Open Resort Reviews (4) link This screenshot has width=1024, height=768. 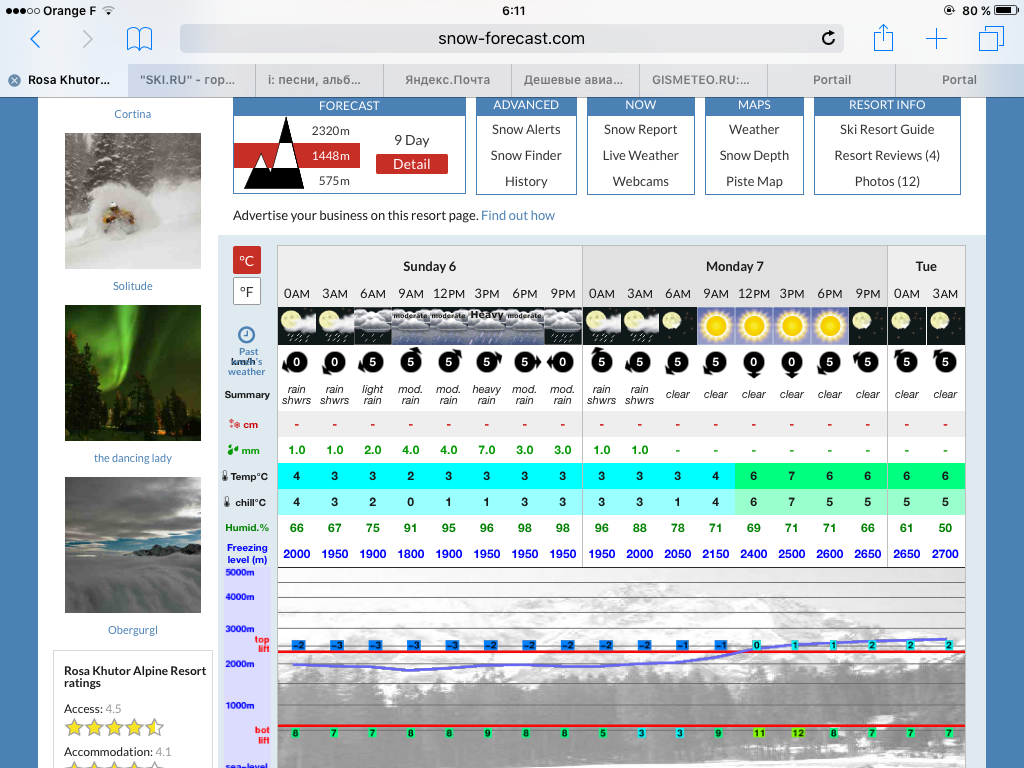(x=887, y=155)
